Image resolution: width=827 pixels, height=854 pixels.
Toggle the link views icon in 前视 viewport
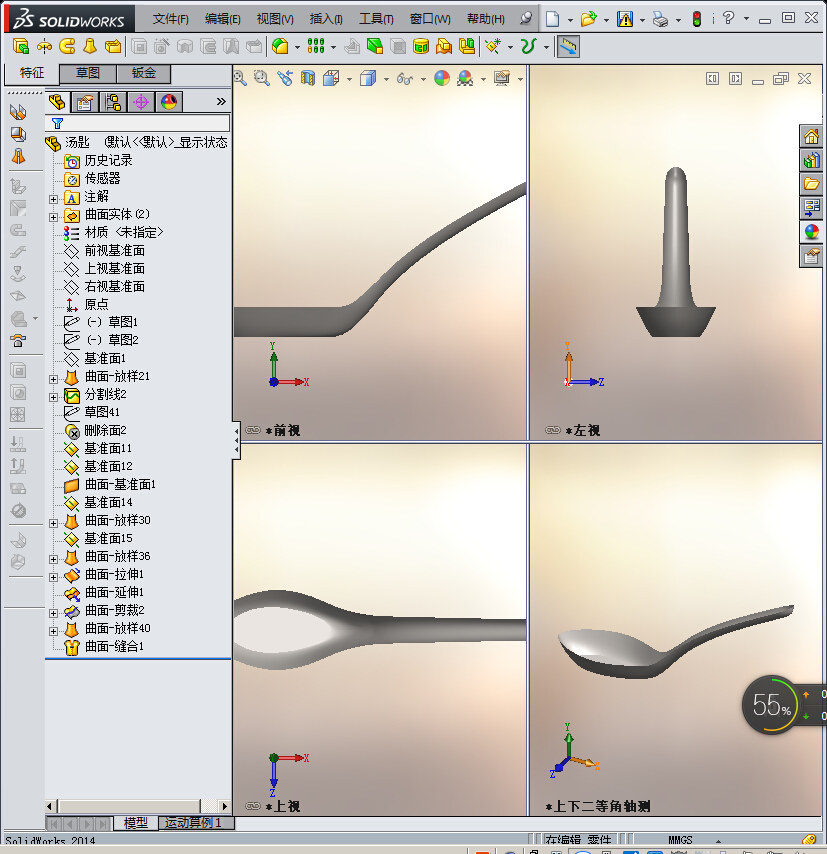[x=253, y=430]
